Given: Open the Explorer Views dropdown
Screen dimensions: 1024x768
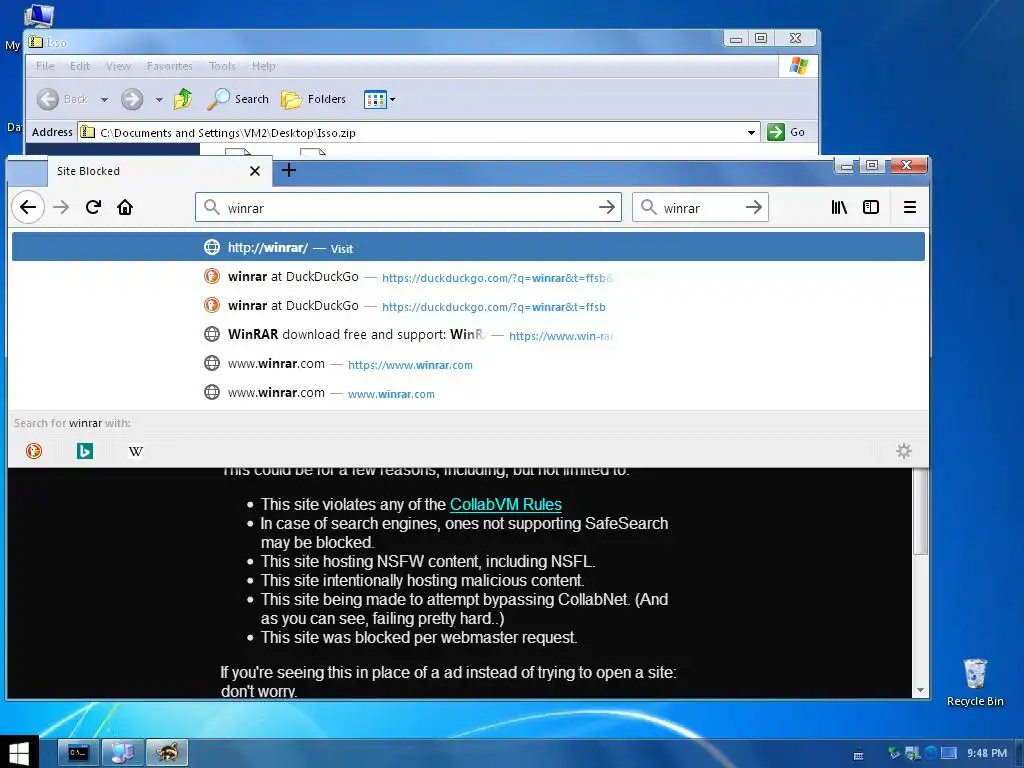Looking at the screenshot, I should tap(379, 100).
